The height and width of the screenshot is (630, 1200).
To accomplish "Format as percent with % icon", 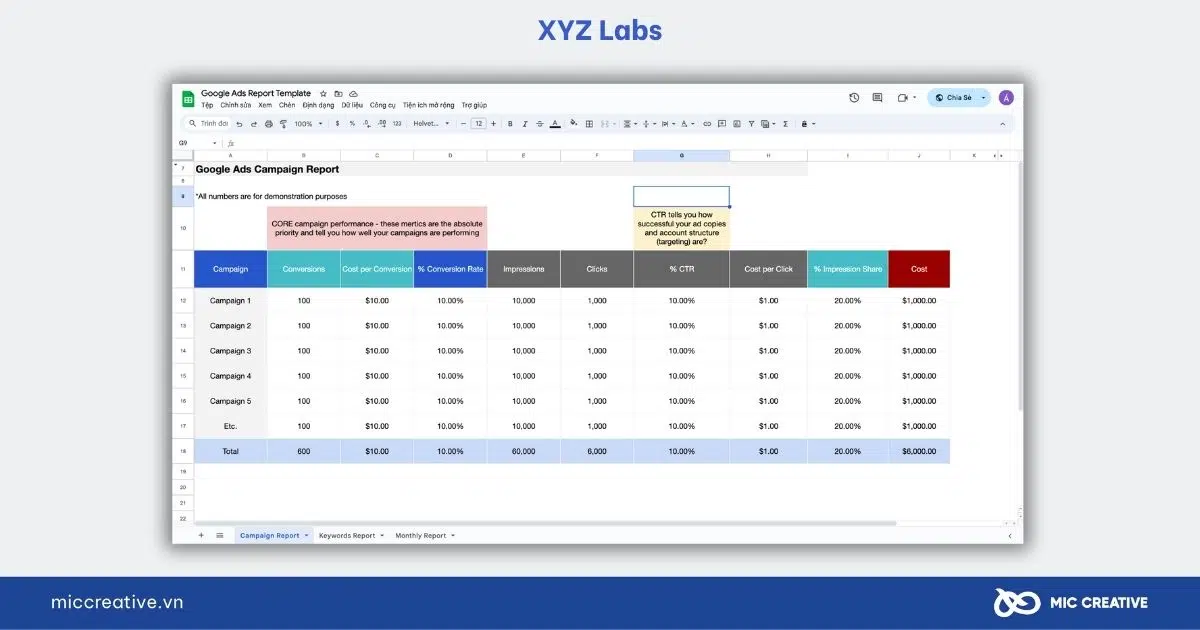I will [x=352, y=124].
